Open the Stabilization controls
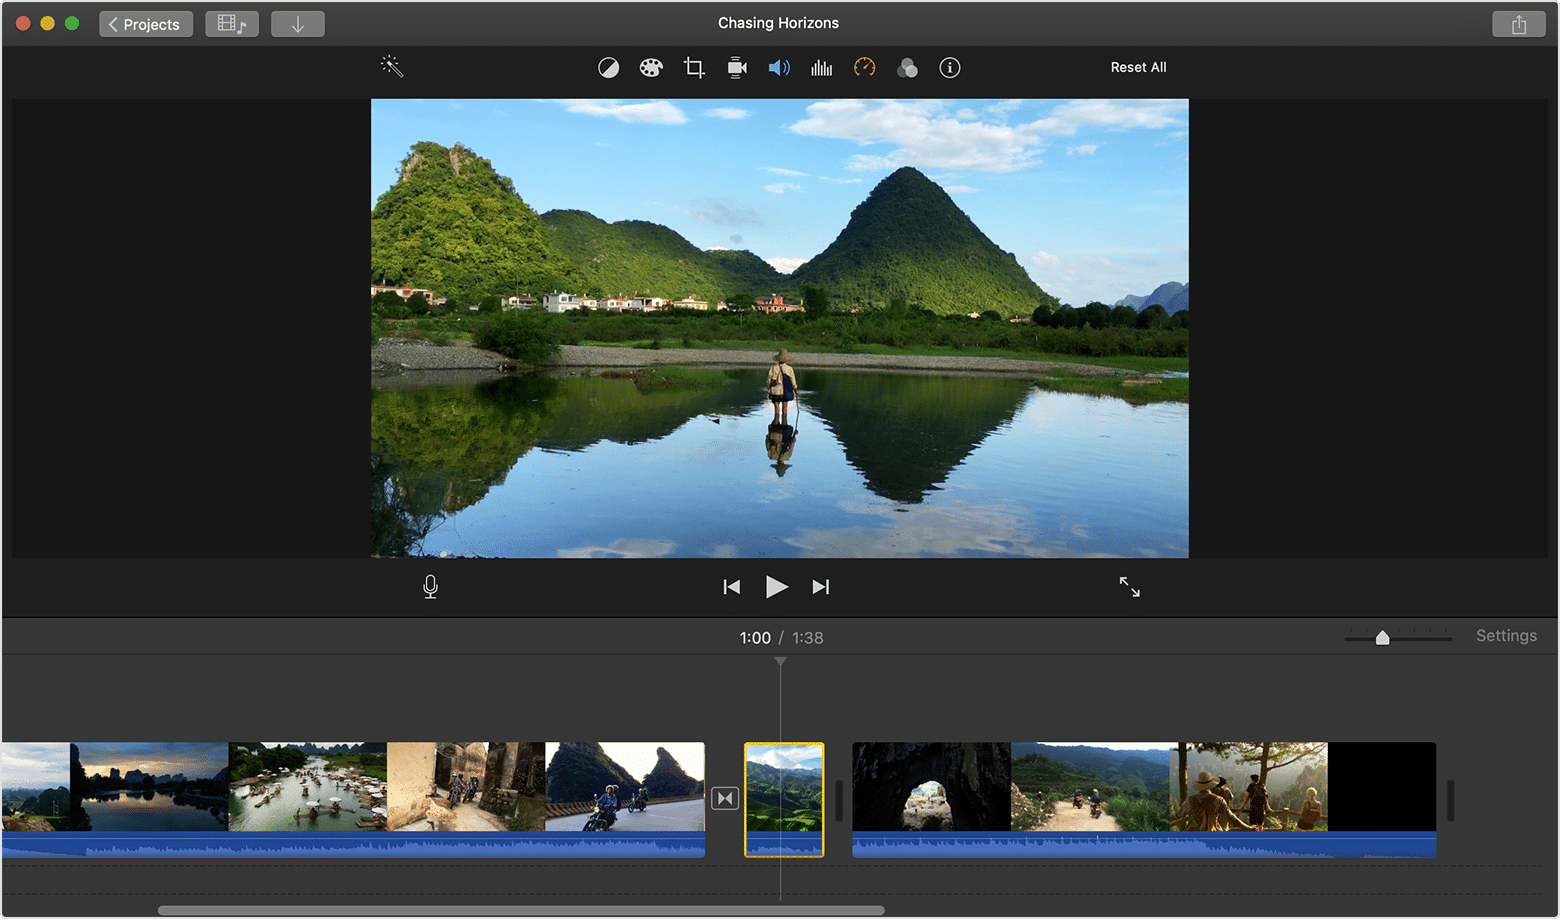Viewport: 1560px width, 920px height. [737, 67]
